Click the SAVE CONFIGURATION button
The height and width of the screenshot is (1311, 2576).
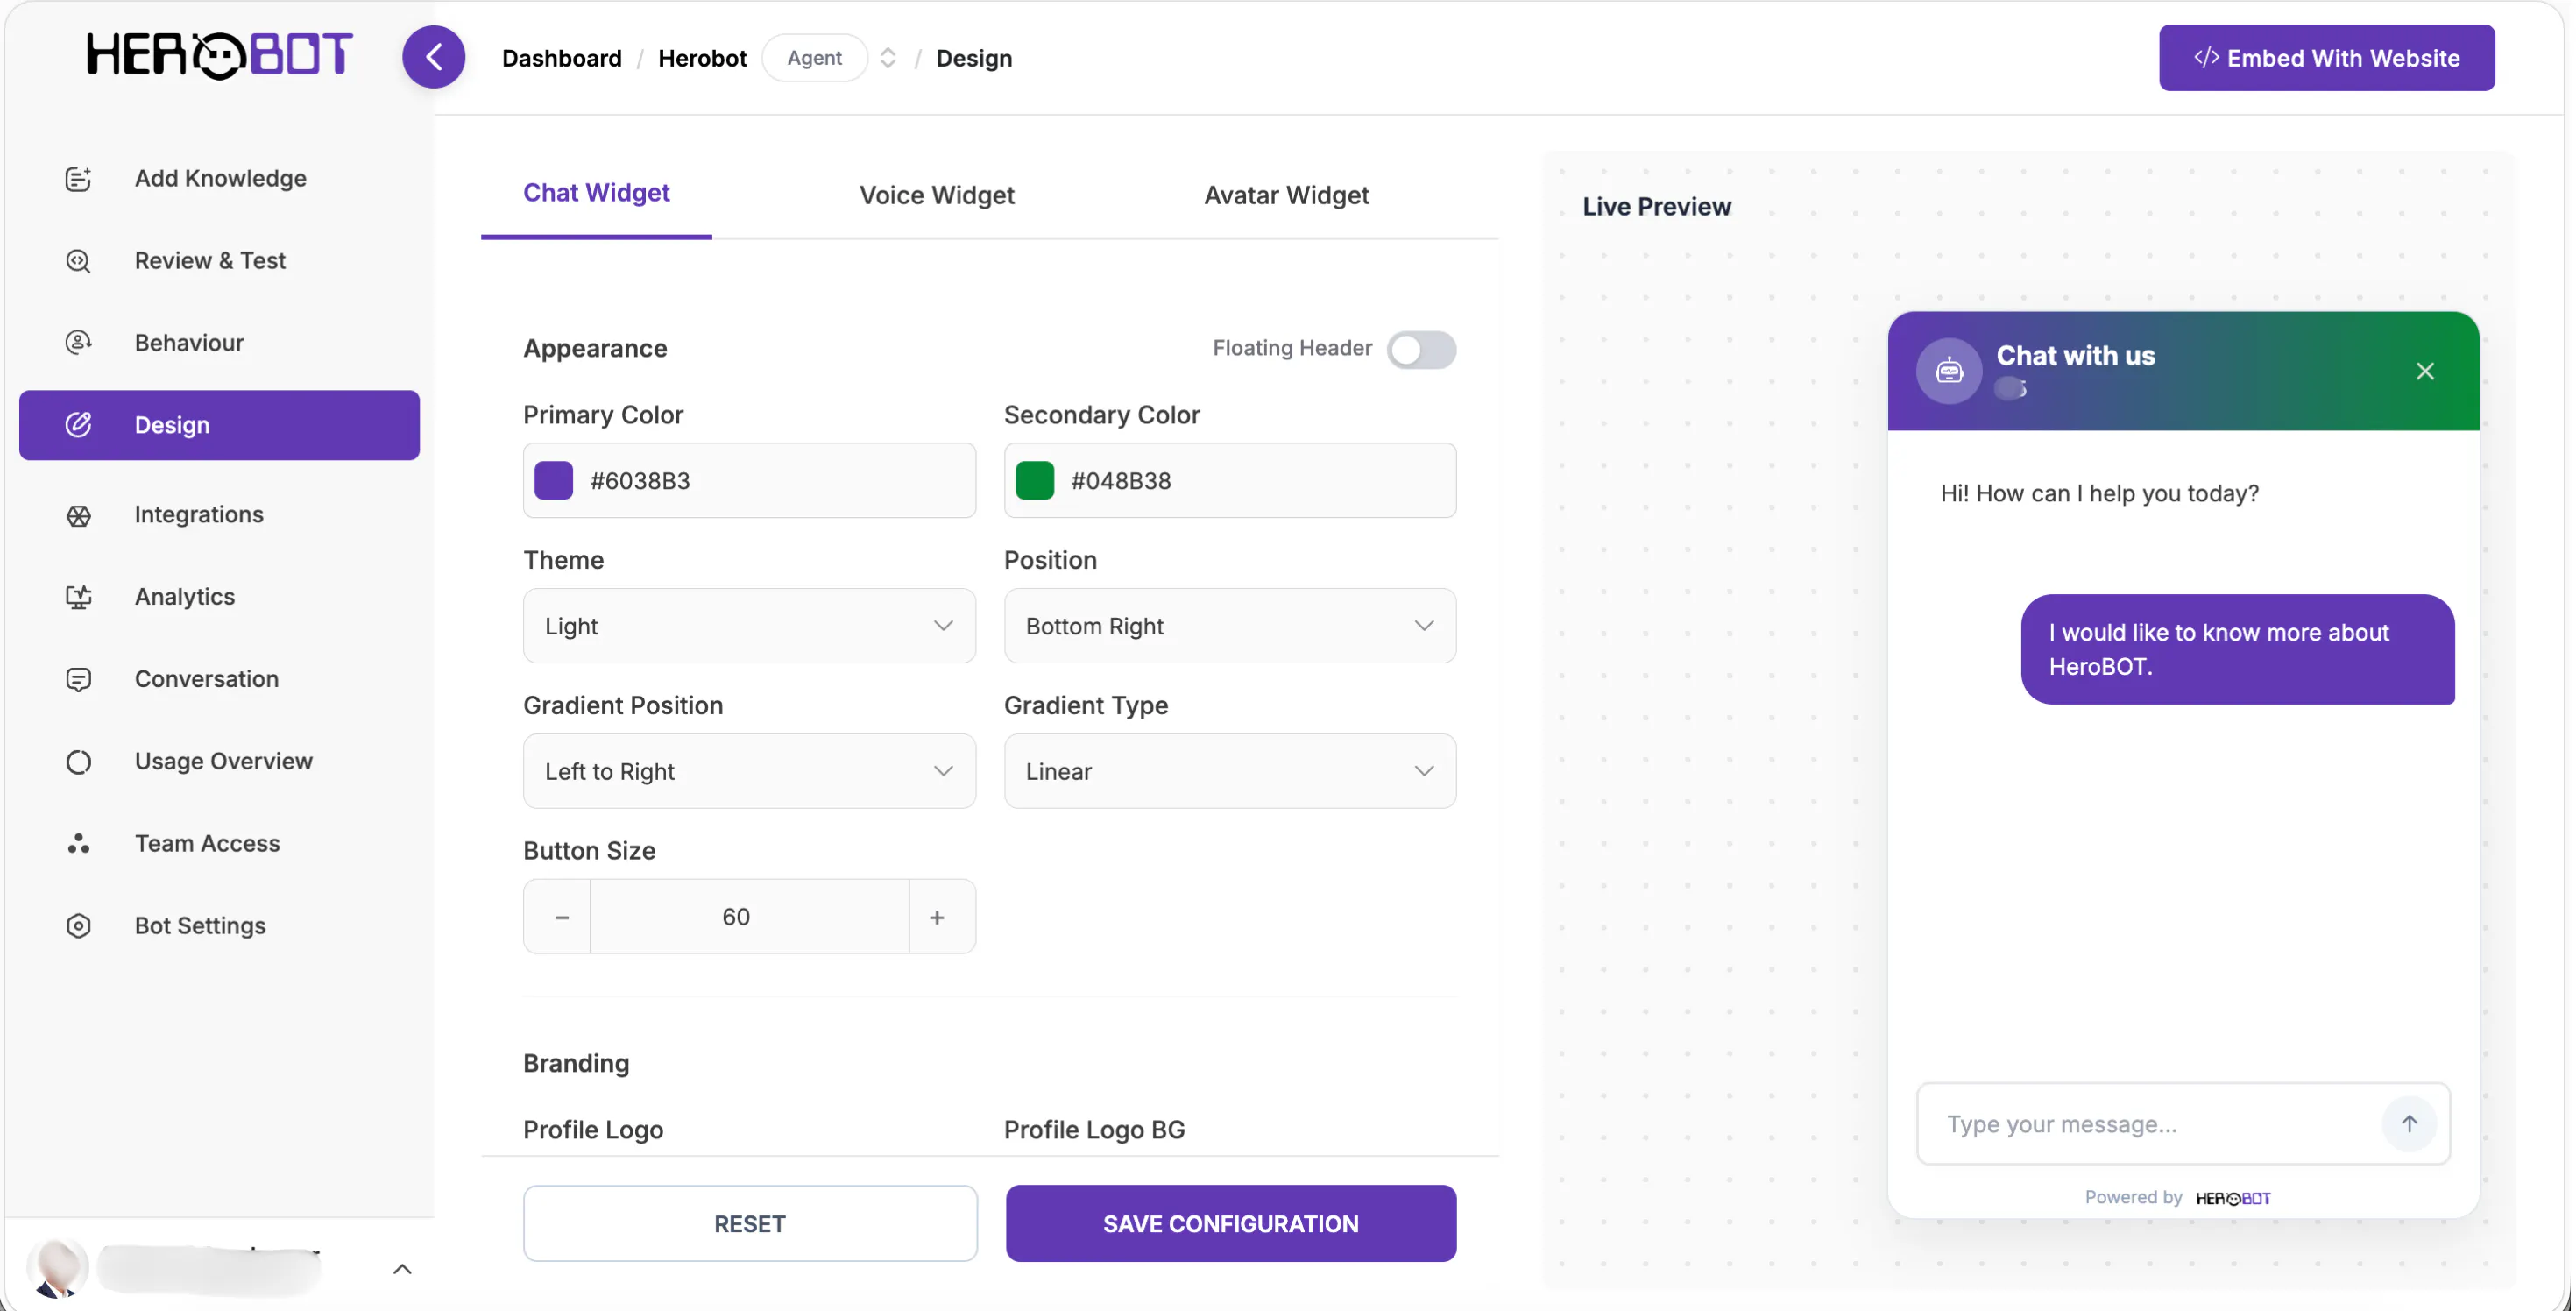[x=1230, y=1223]
